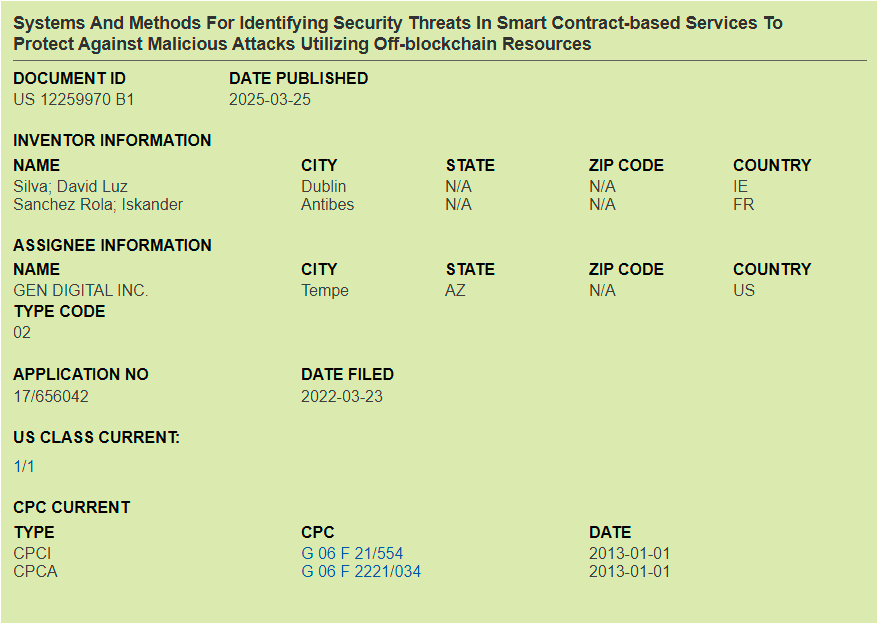Image resolution: width=878 pixels, height=624 pixels.
Task: Select inventor name Silva; David Luz
Action: click(x=68, y=186)
